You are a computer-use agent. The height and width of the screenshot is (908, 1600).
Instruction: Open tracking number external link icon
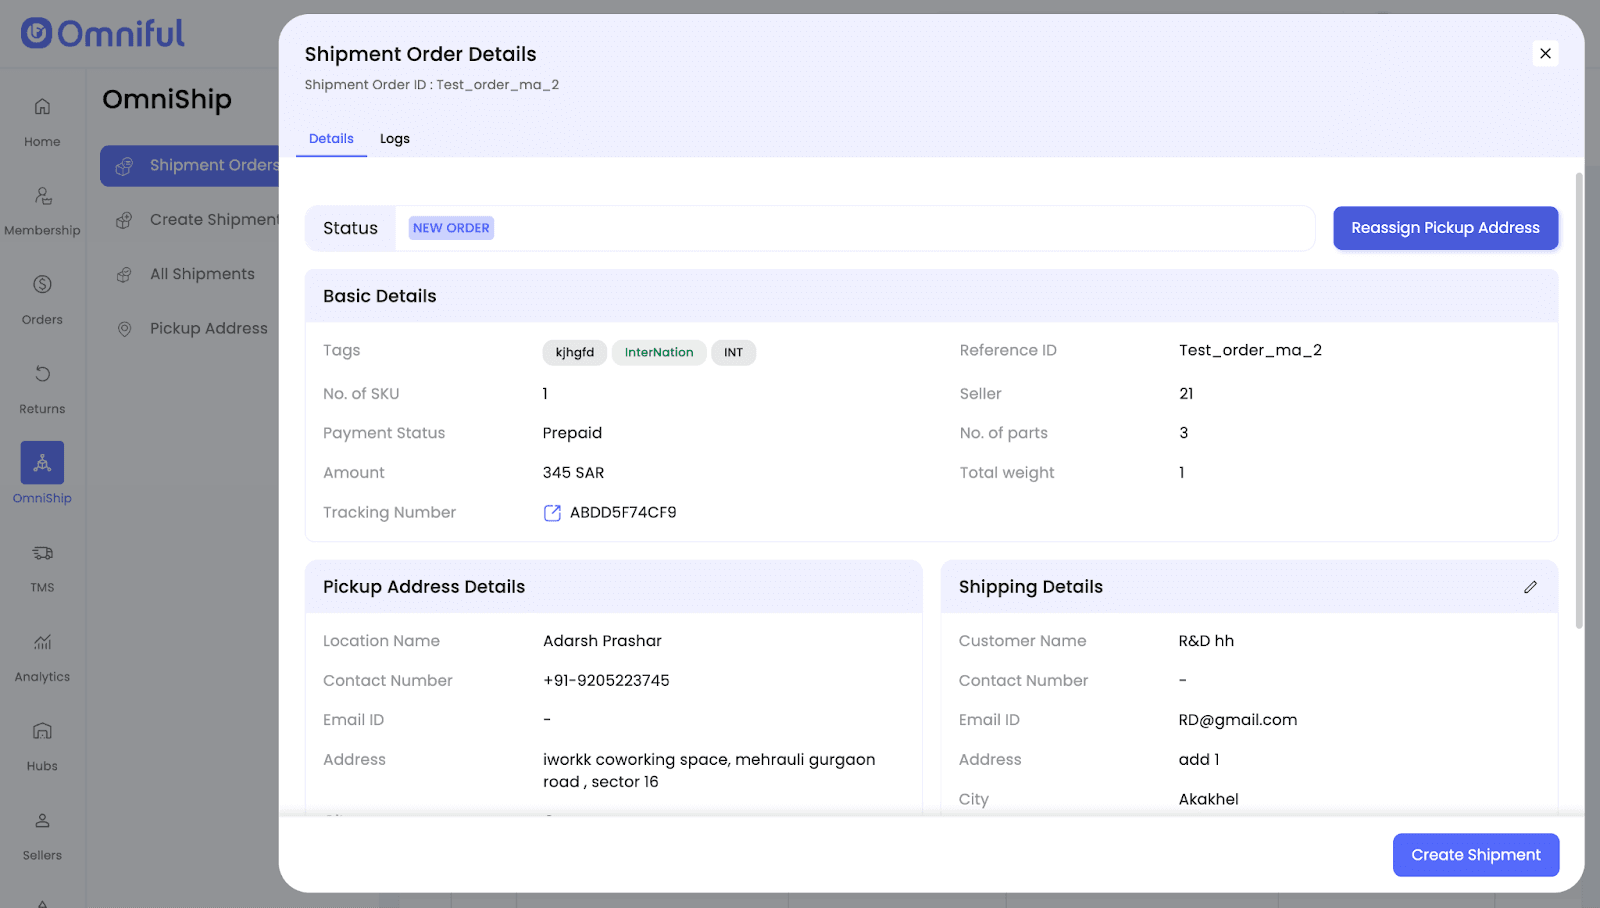(x=552, y=513)
